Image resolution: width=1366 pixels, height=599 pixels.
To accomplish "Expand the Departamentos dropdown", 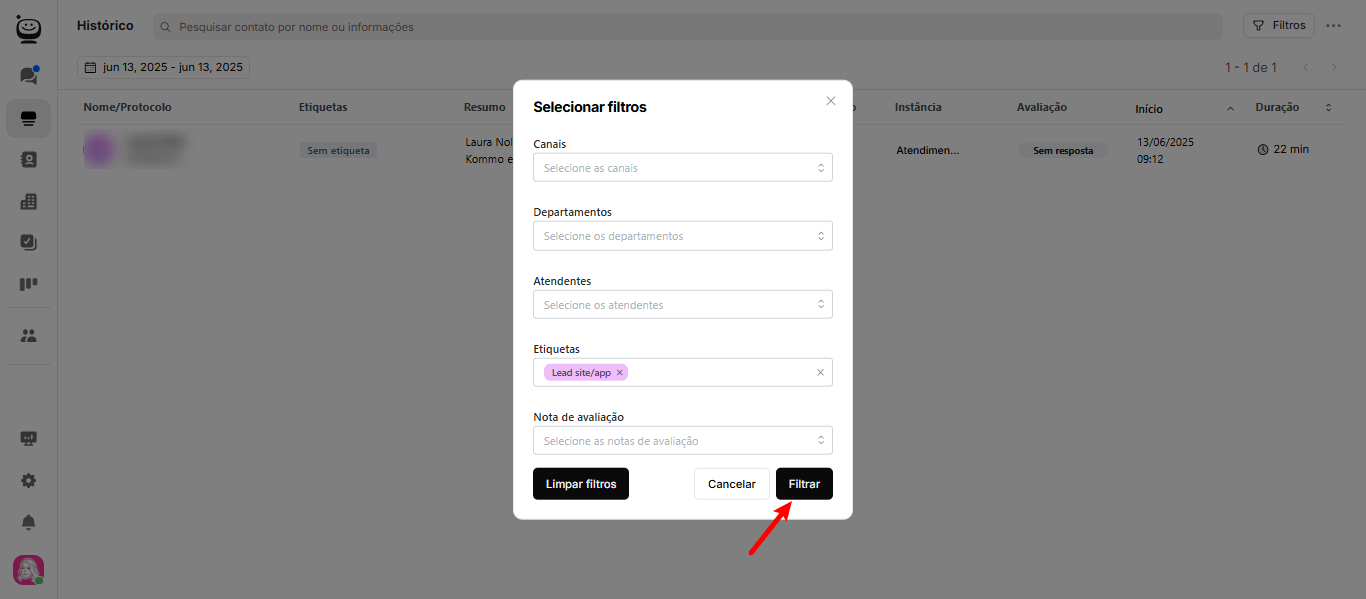I will click(682, 236).
